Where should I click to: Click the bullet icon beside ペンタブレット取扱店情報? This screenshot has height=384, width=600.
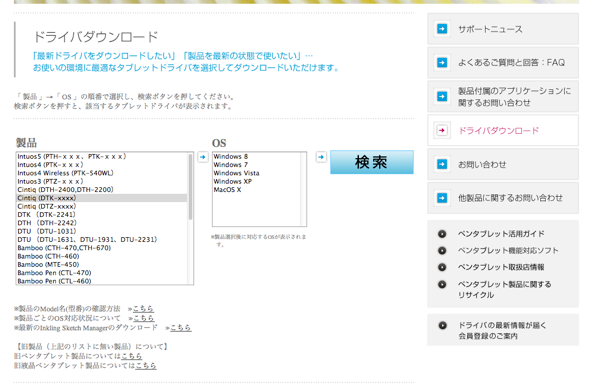pyautogui.click(x=442, y=267)
